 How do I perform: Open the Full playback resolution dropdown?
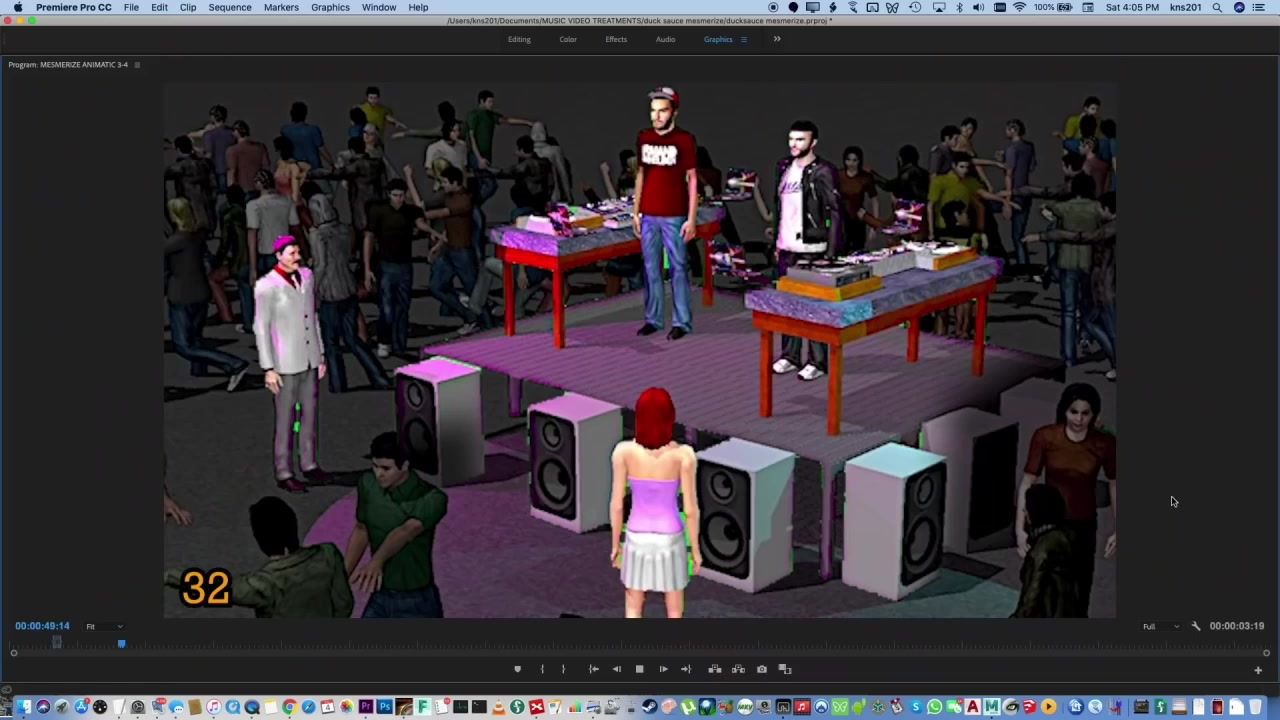point(1161,626)
